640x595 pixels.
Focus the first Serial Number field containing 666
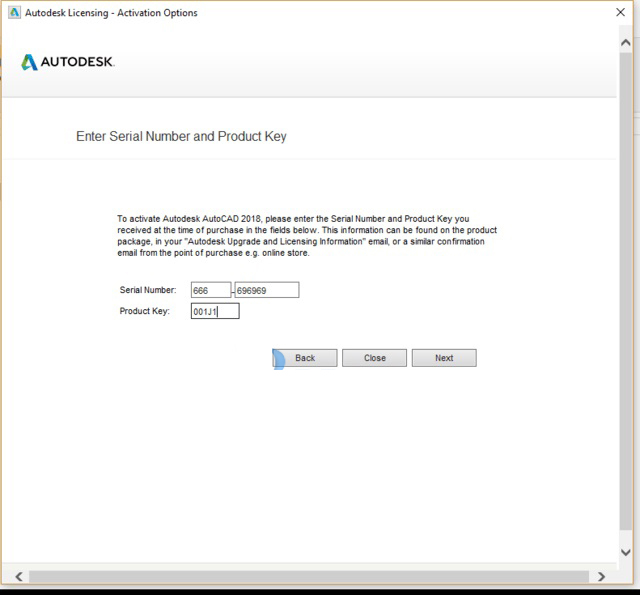point(210,290)
